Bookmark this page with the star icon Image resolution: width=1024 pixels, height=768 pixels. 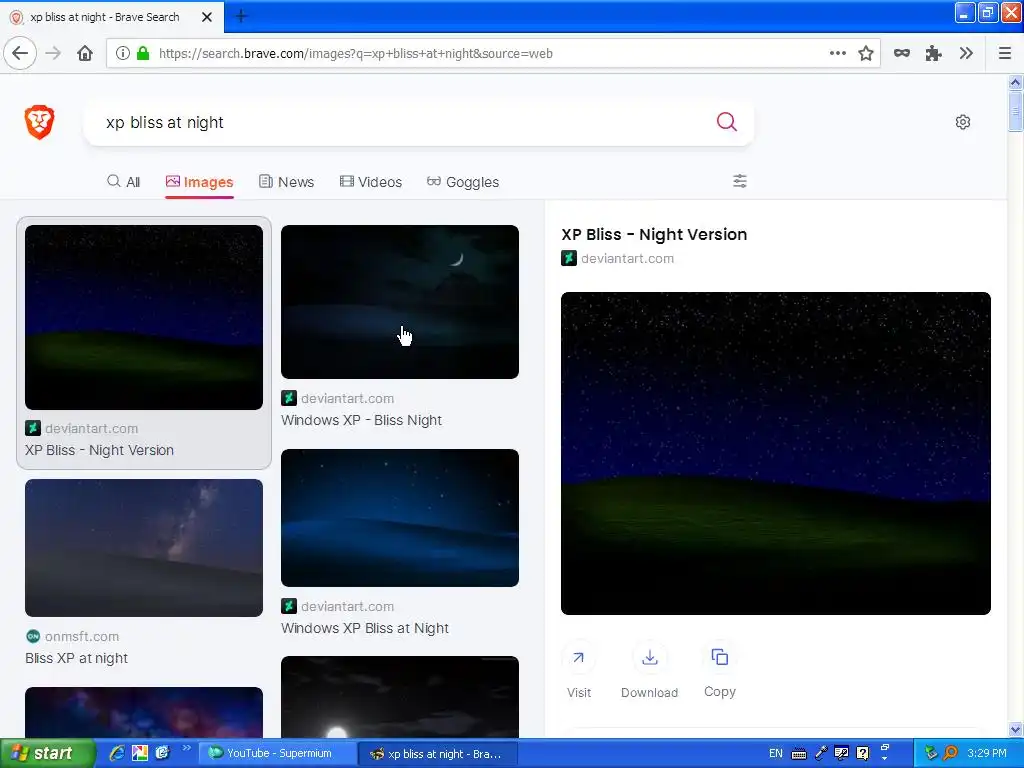click(866, 54)
